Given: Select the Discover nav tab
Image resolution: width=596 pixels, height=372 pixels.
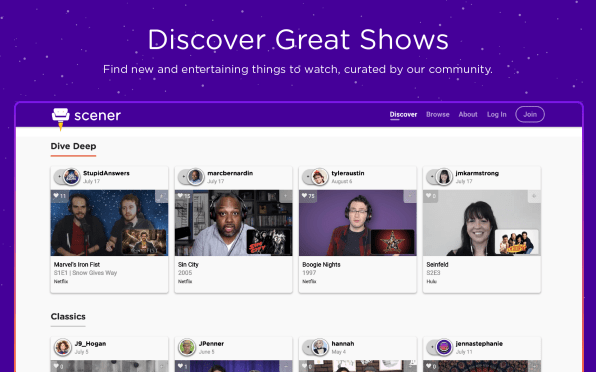Looking at the screenshot, I should point(403,114).
